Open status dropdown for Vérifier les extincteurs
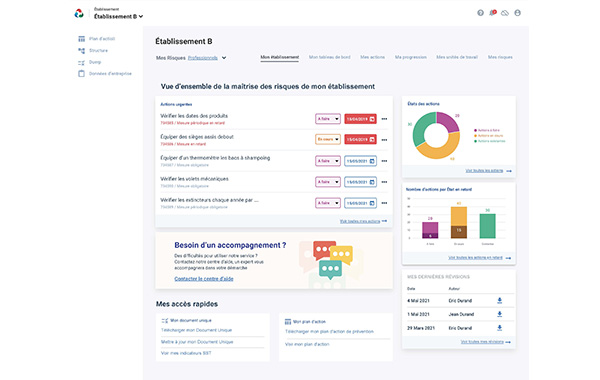The width and height of the screenshot is (600, 380). click(328, 203)
